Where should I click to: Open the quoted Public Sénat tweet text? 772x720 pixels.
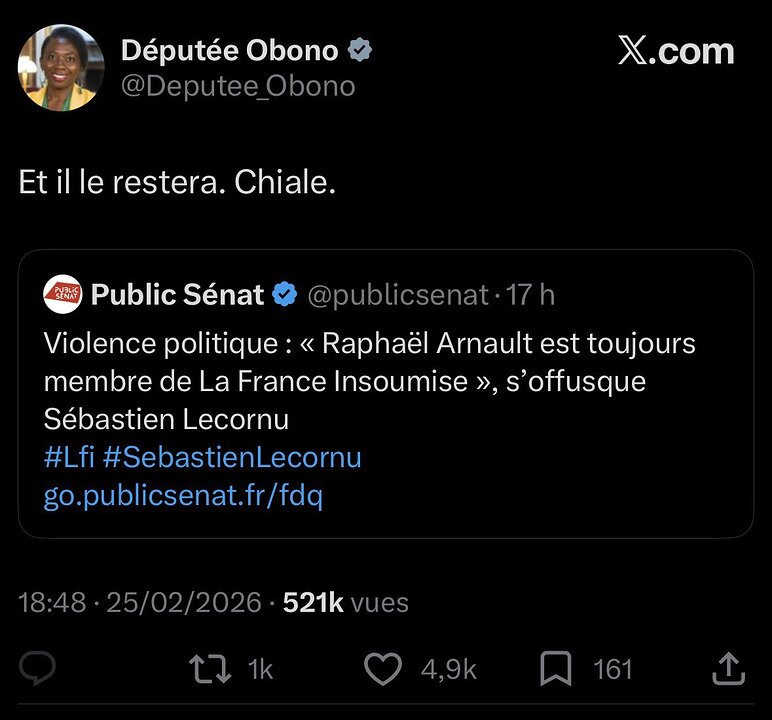[x=370, y=380]
